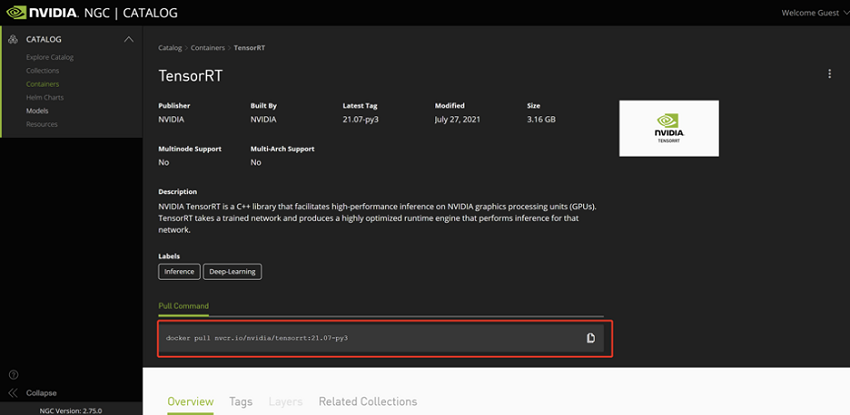
Task: Click the Containers breadcrumb link
Action: [x=208, y=48]
